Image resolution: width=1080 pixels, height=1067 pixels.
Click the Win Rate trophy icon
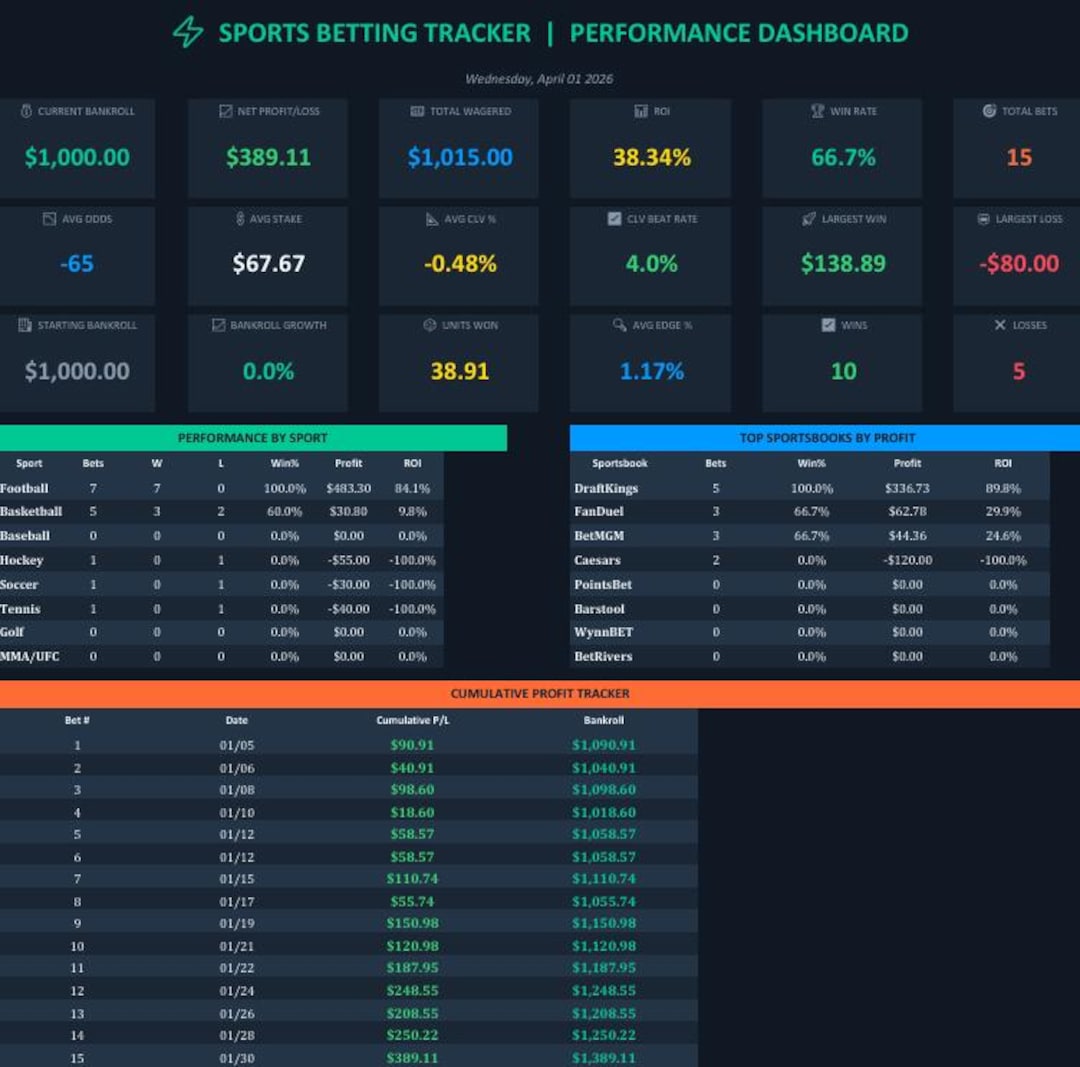(818, 111)
